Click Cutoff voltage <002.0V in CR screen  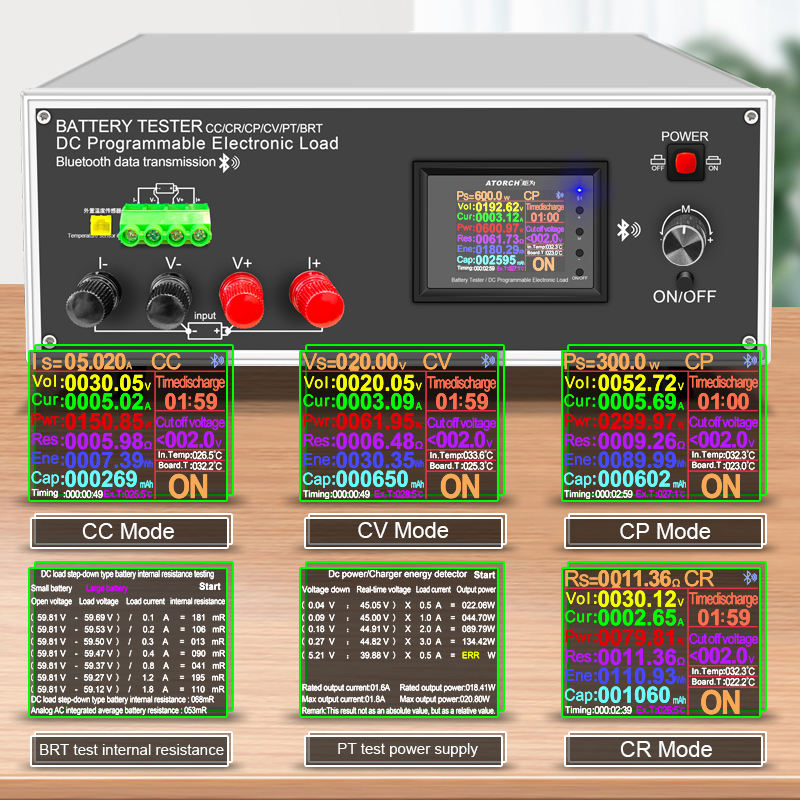(x=723, y=648)
